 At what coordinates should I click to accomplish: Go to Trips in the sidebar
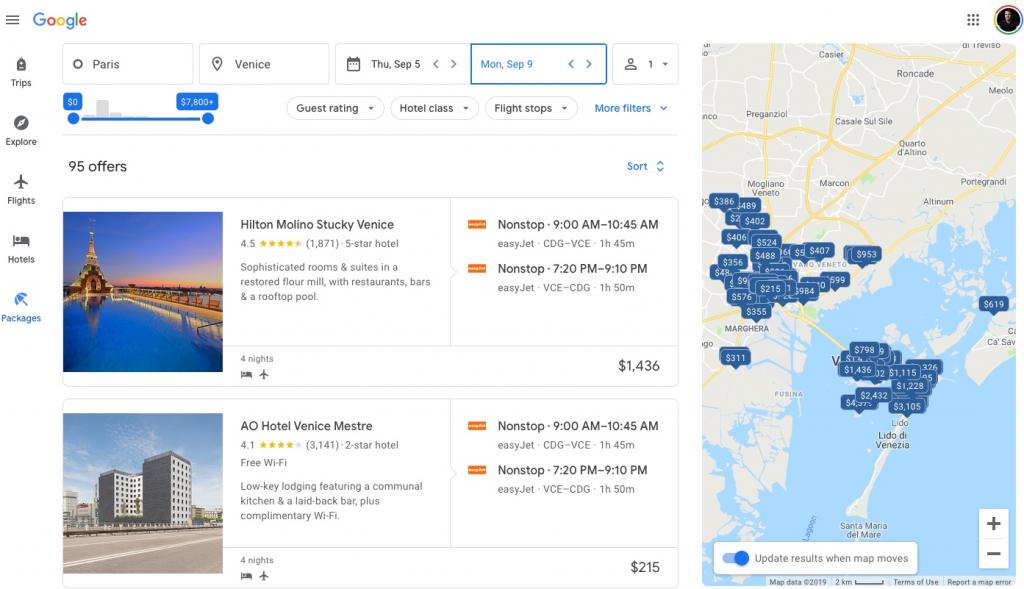[x=21, y=72]
